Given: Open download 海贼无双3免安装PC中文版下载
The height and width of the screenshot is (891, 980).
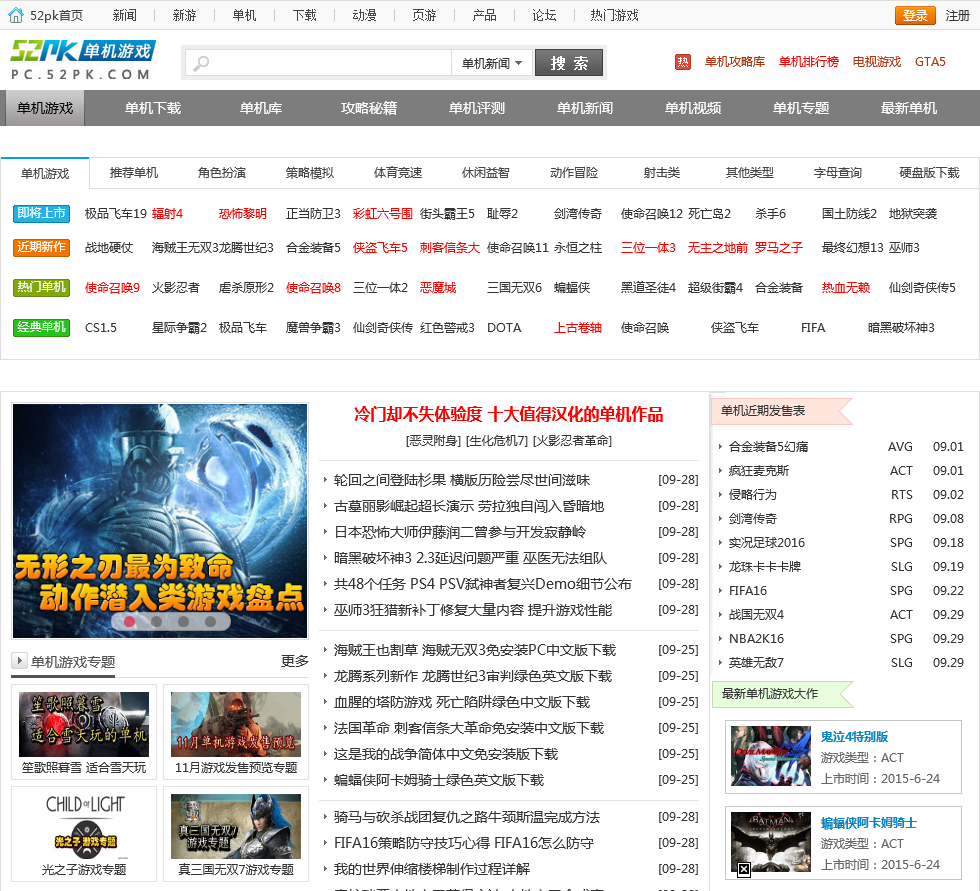Looking at the screenshot, I should point(475,650).
